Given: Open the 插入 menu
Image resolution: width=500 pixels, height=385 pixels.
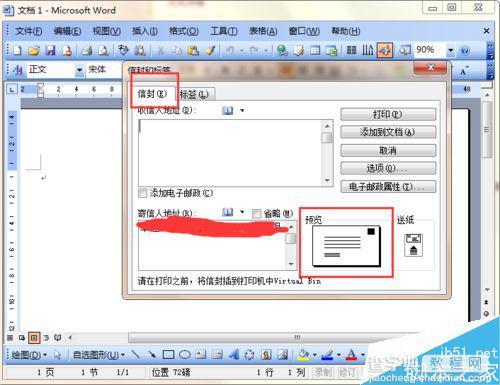Looking at the screenshot, I should click(x=145, y=31).
